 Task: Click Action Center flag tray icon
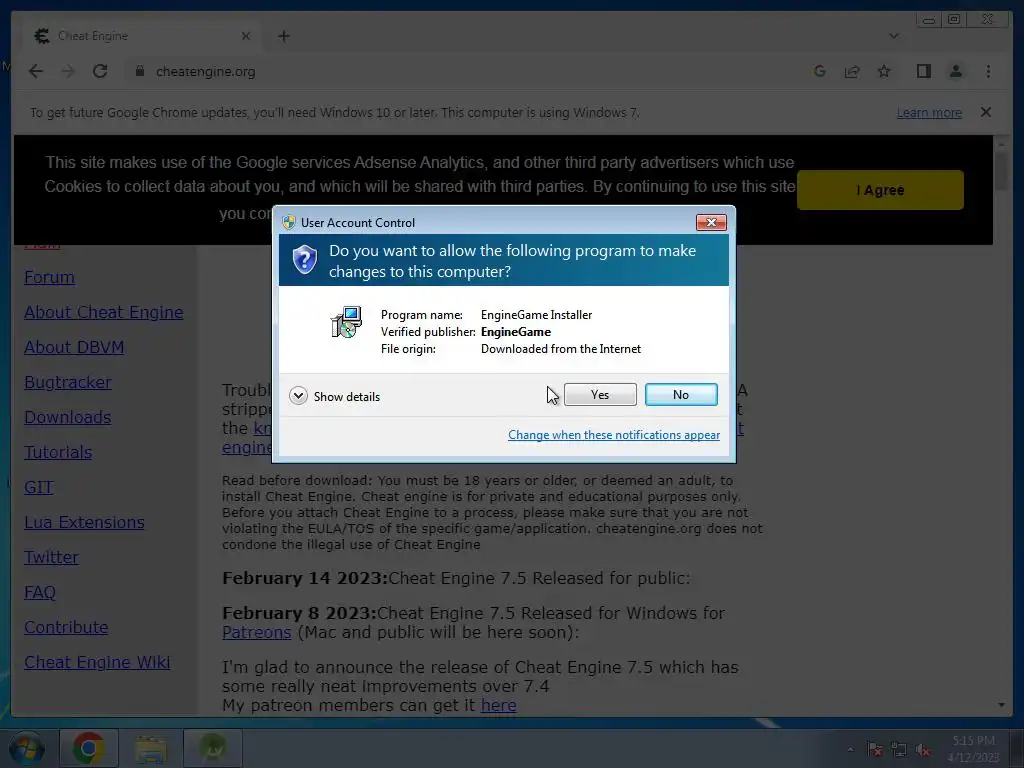pos(875,749)
